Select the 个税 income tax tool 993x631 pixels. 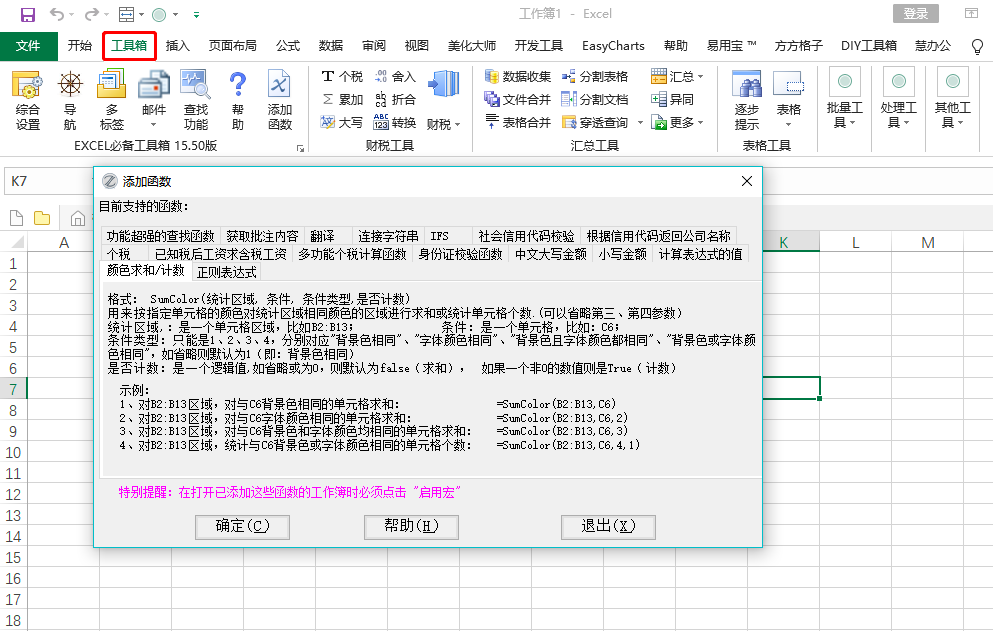click(x=342, y=77)
